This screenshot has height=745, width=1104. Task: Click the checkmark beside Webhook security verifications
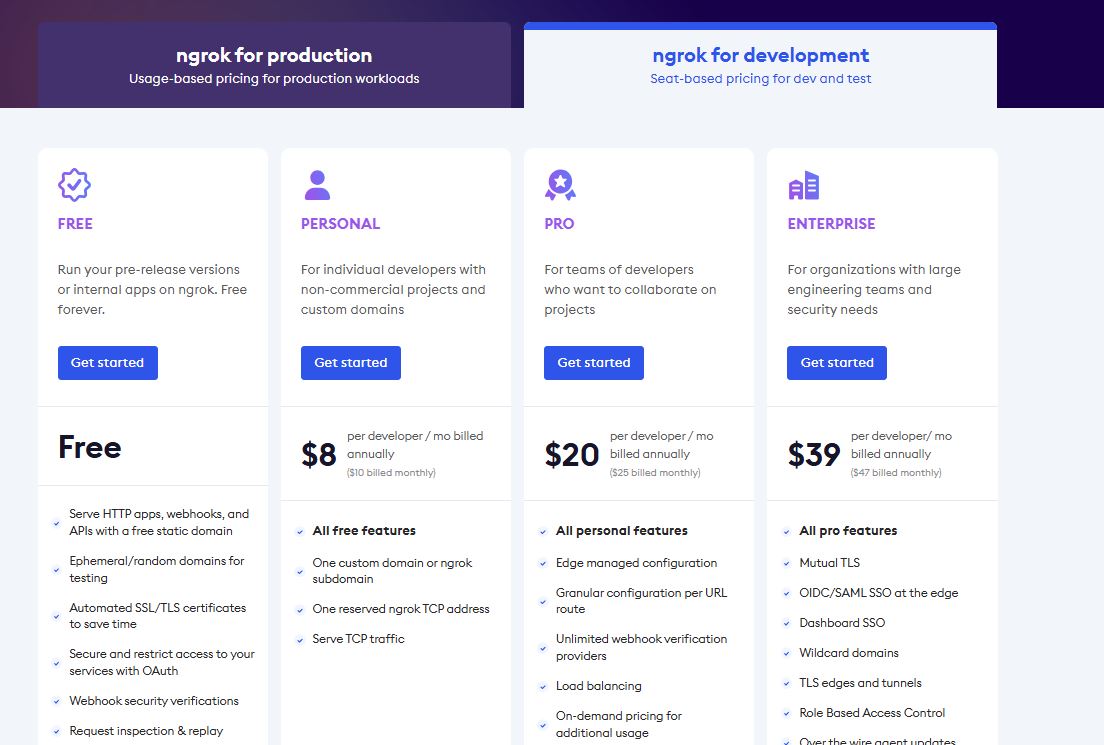[x=56, y=701]
